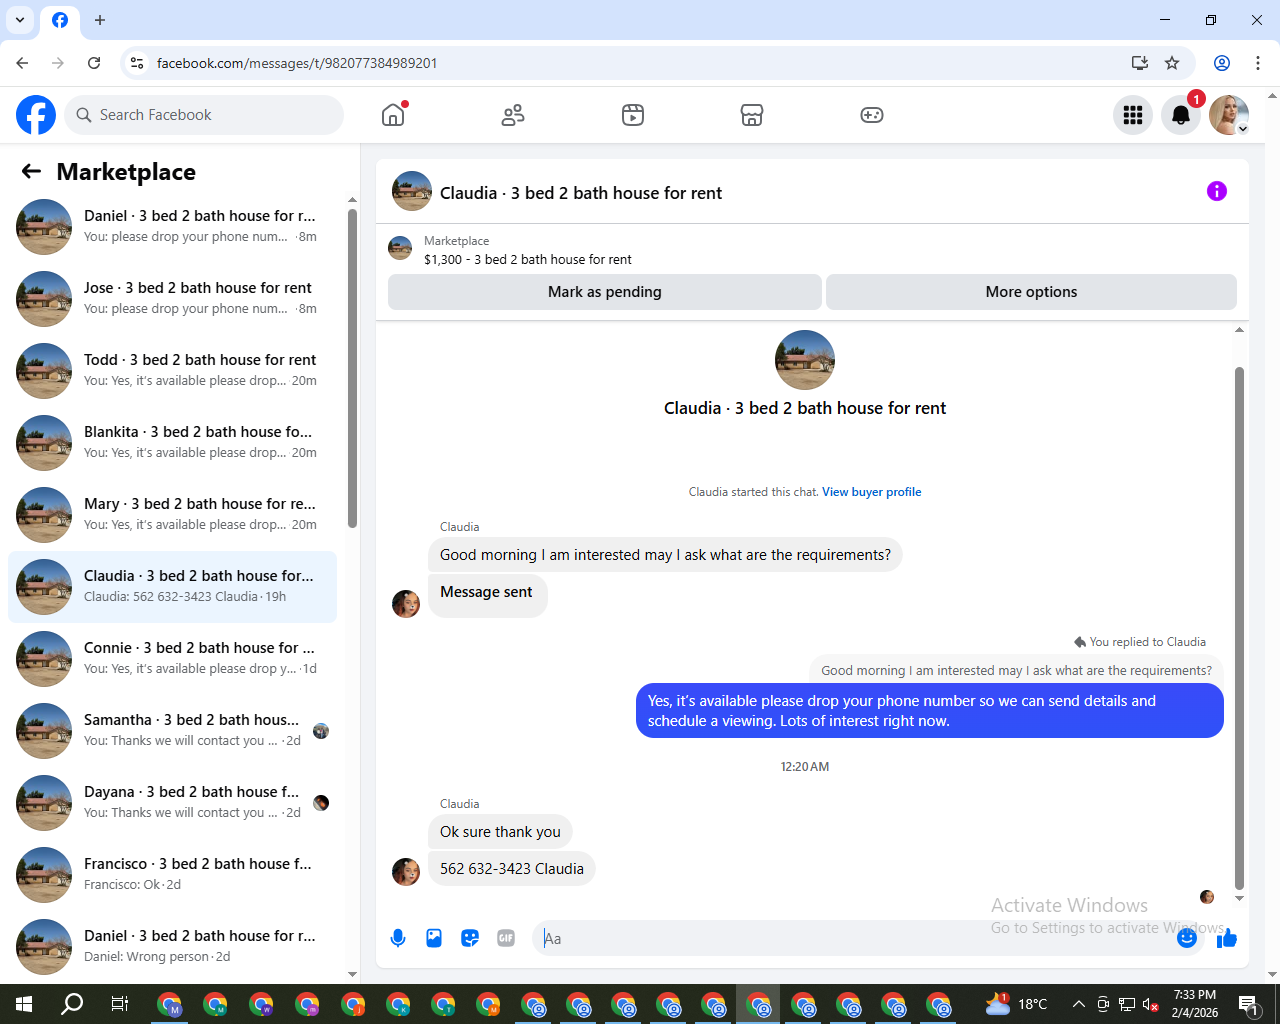
Task: Open the Gaming controller icon
Action: pos(872,115)
